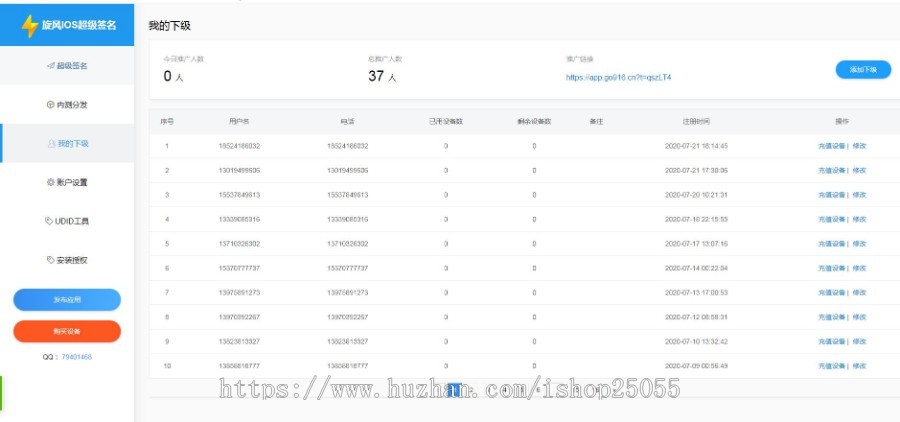Click 充值设备 in row 3
Image resolution: width=900 pixels, height=422 pixels.
coord(831,195)
